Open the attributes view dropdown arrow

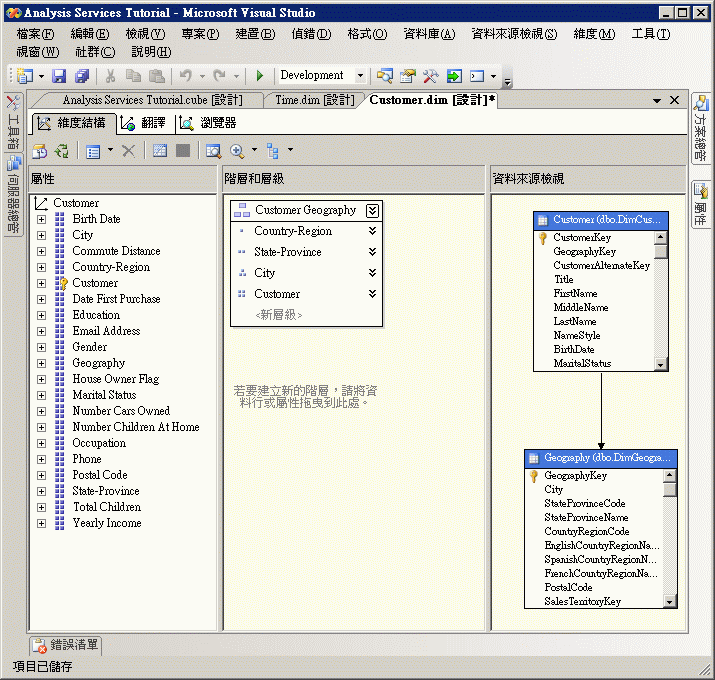pos(110,150)
